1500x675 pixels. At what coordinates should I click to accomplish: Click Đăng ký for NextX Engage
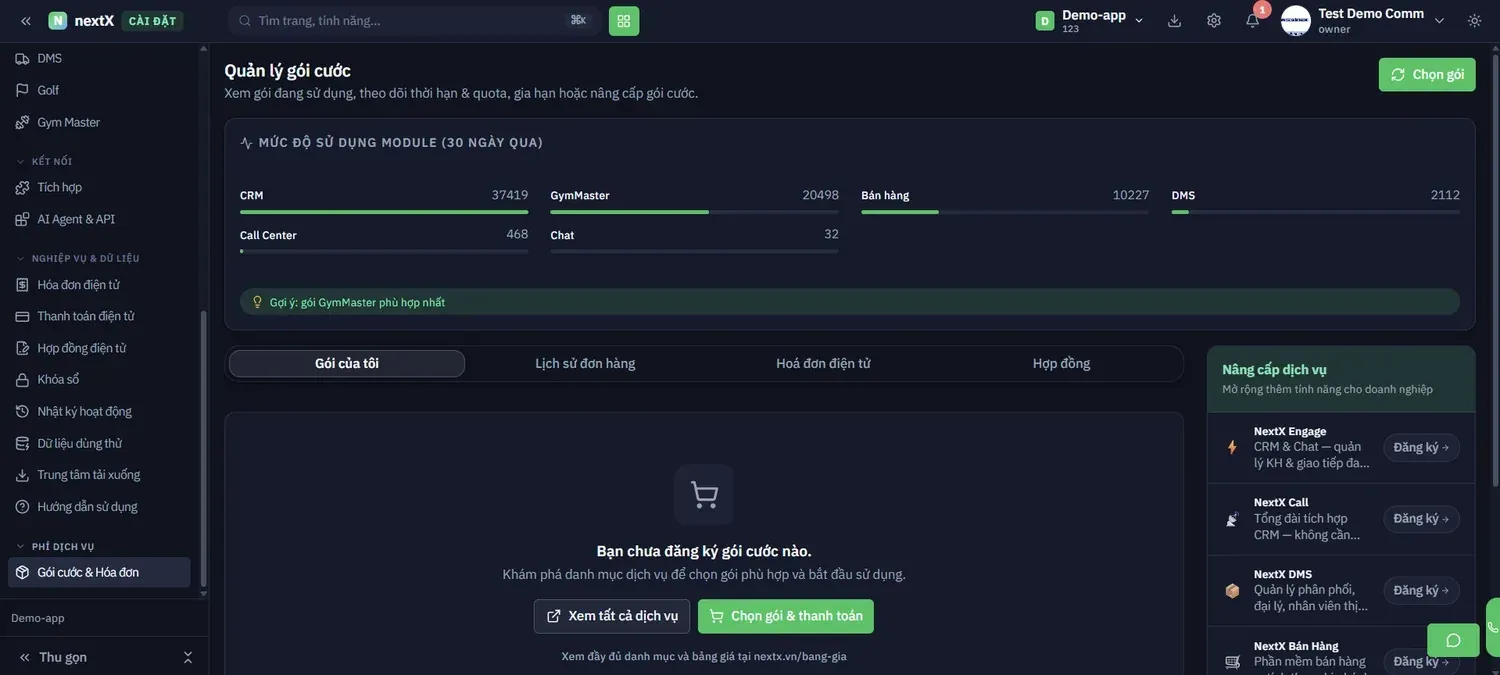pos(1421,448)
